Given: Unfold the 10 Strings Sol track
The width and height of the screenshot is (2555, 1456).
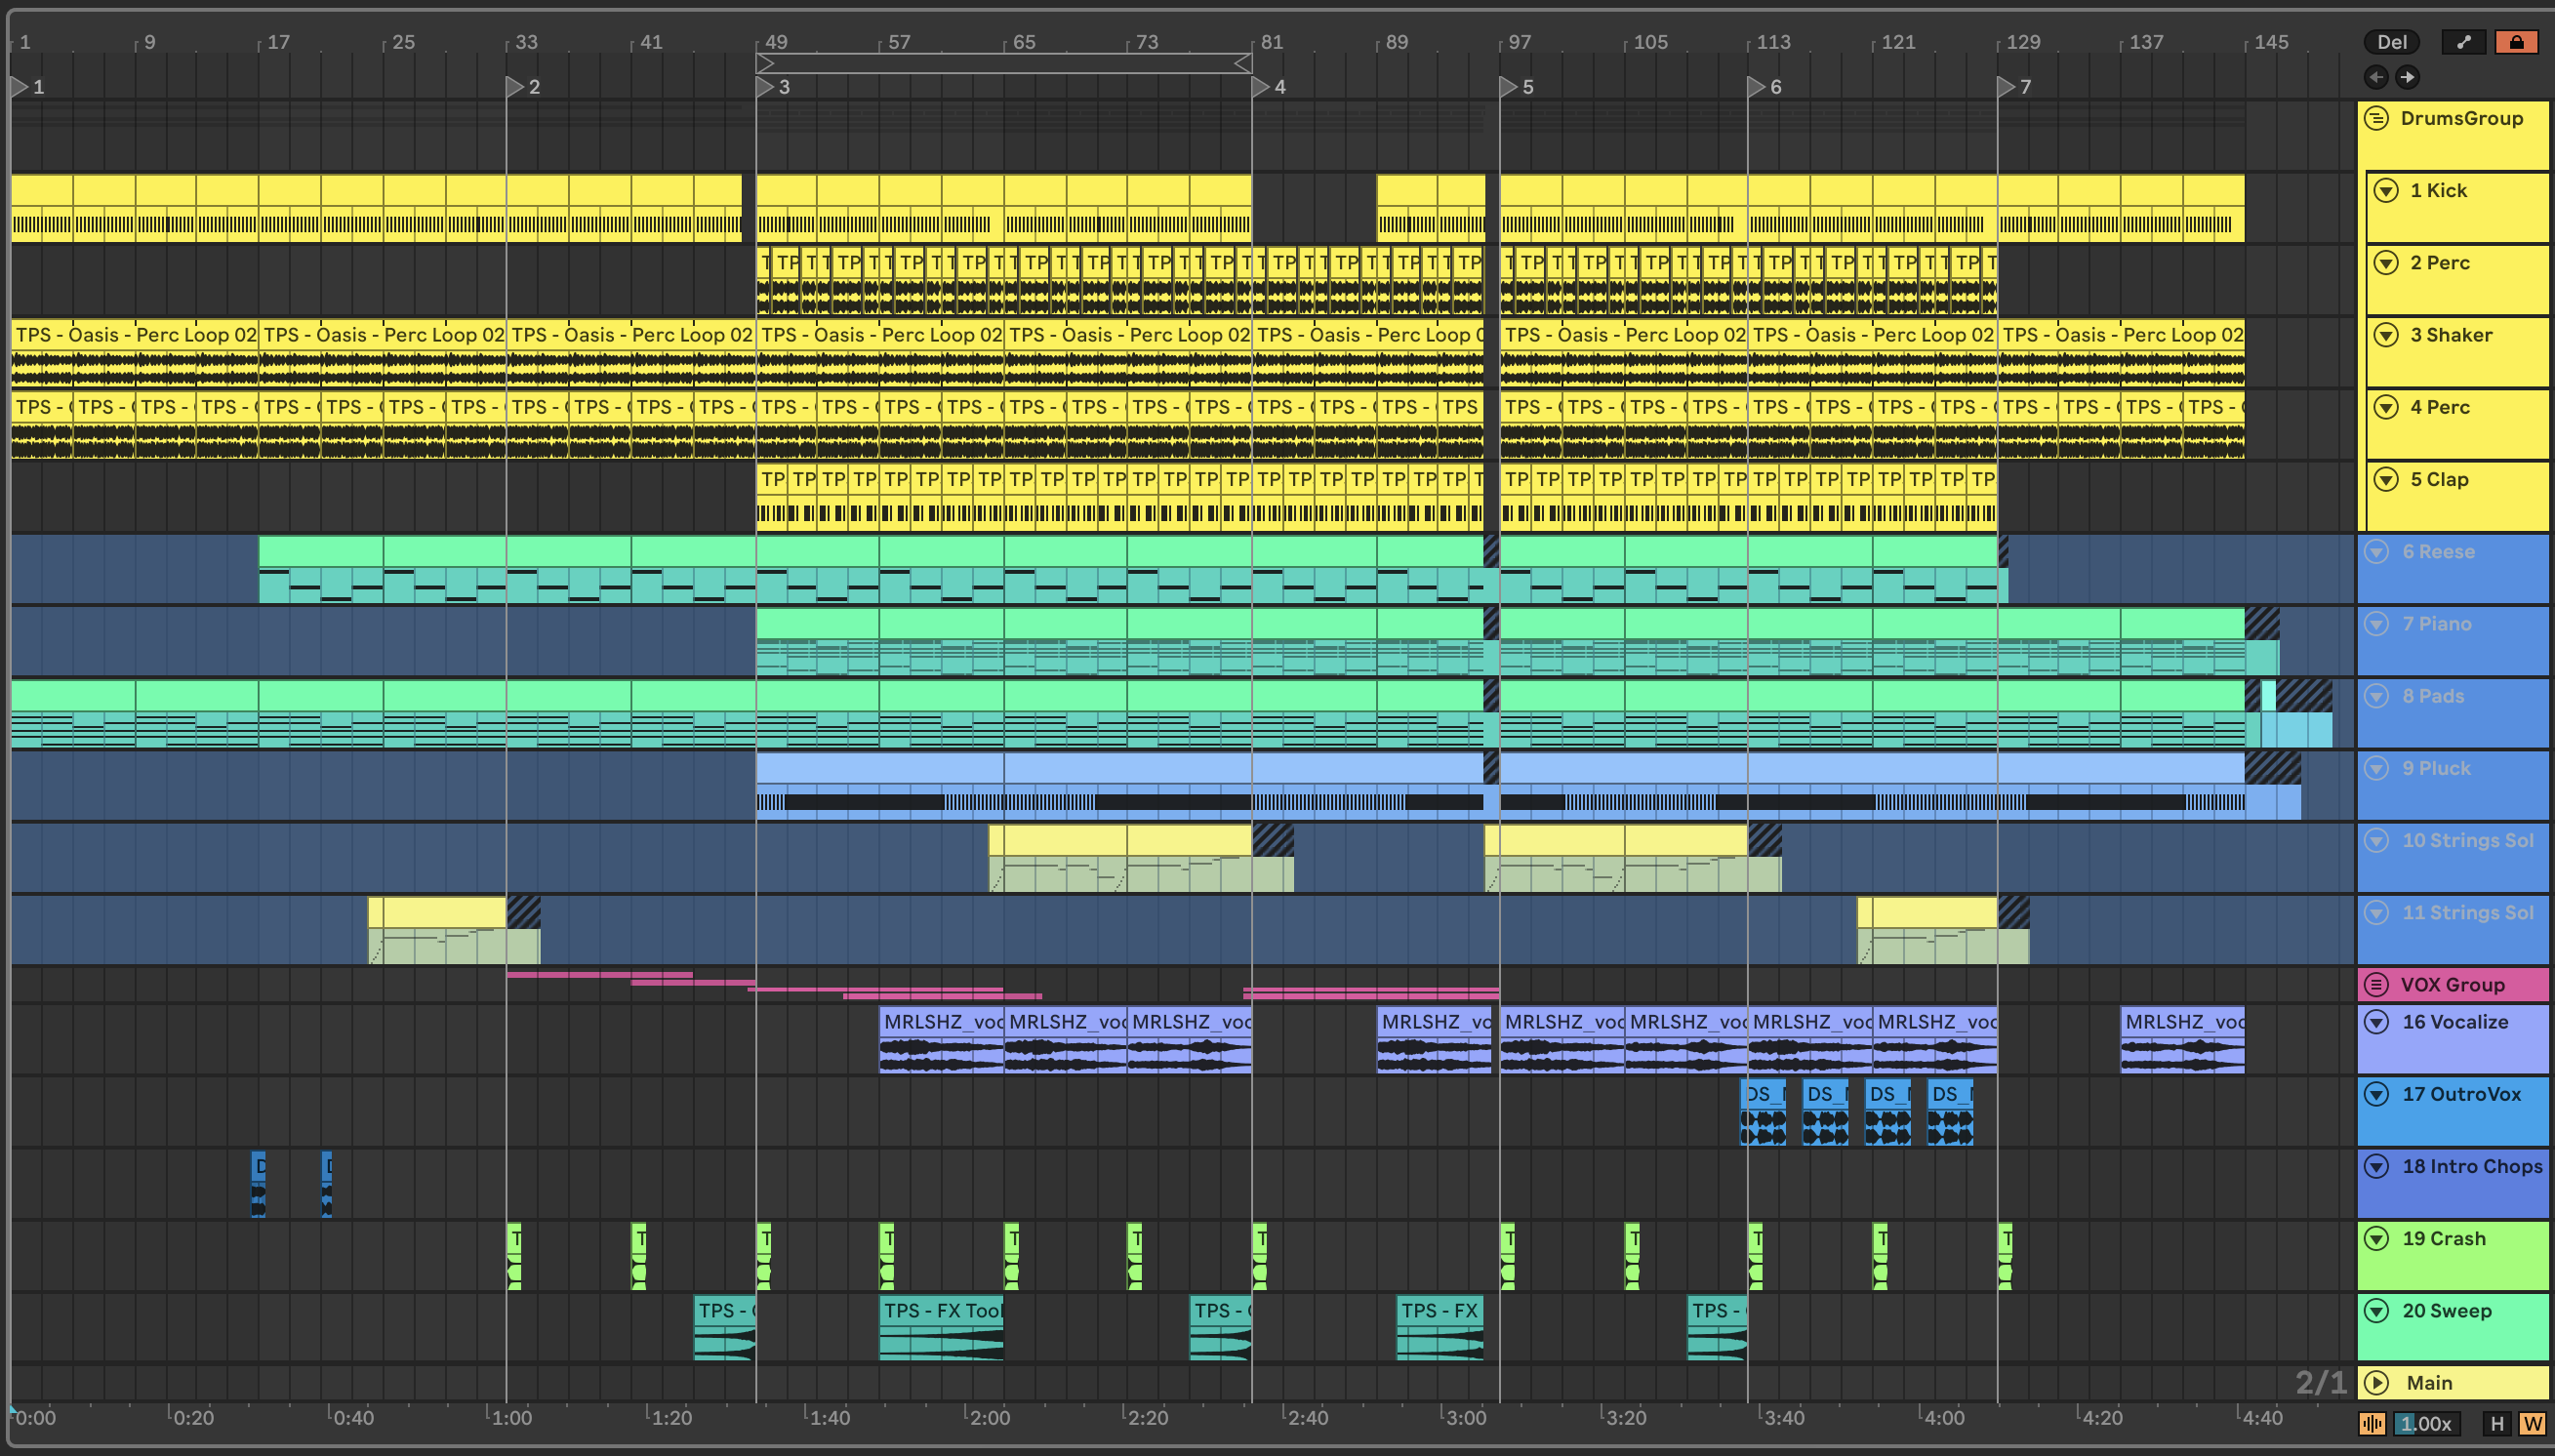Looking at the screenshot, I should click(x=2377, y=840).
